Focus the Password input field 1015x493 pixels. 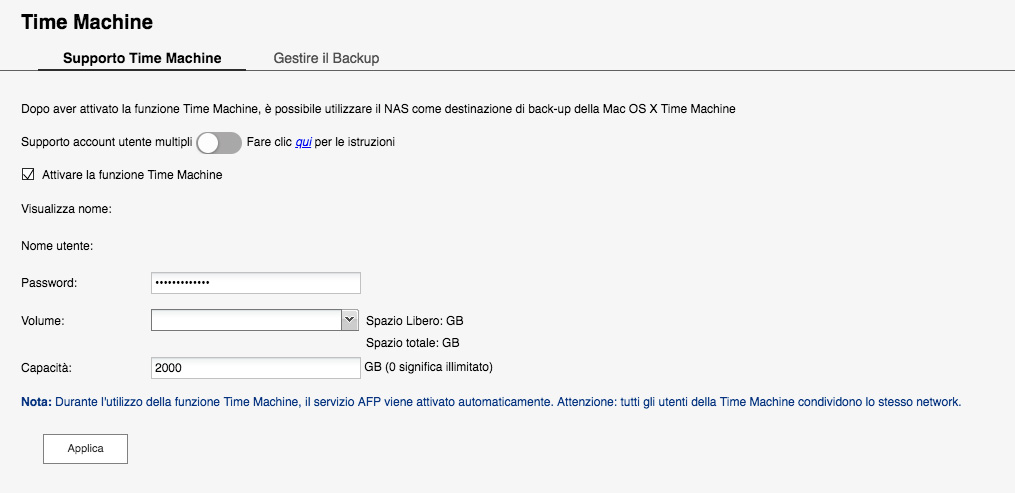255,283
